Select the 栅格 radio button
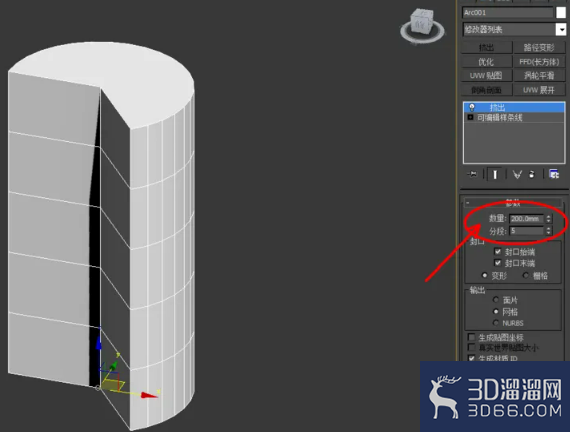 coord(526,275)
